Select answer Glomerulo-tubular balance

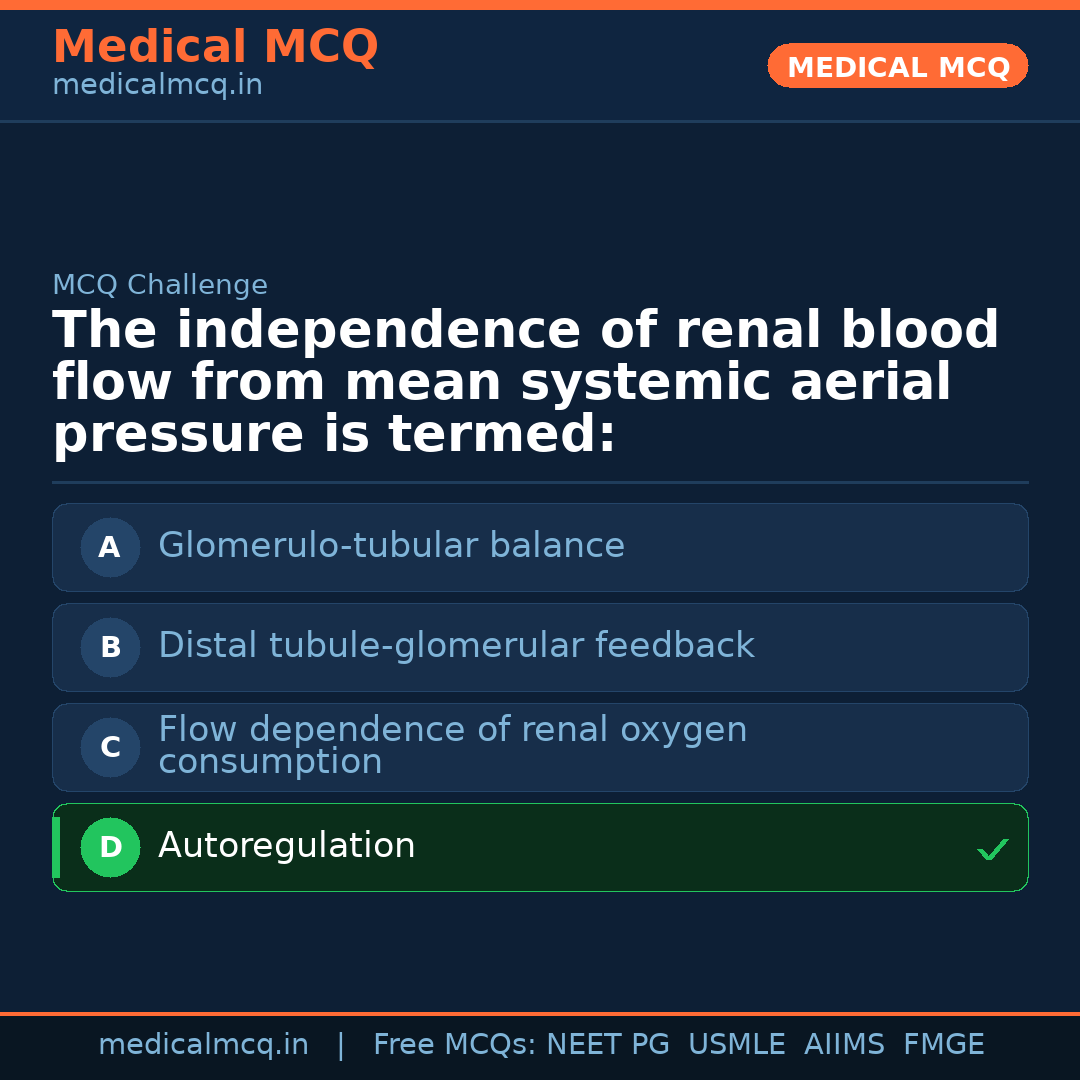tap(391, 546)
